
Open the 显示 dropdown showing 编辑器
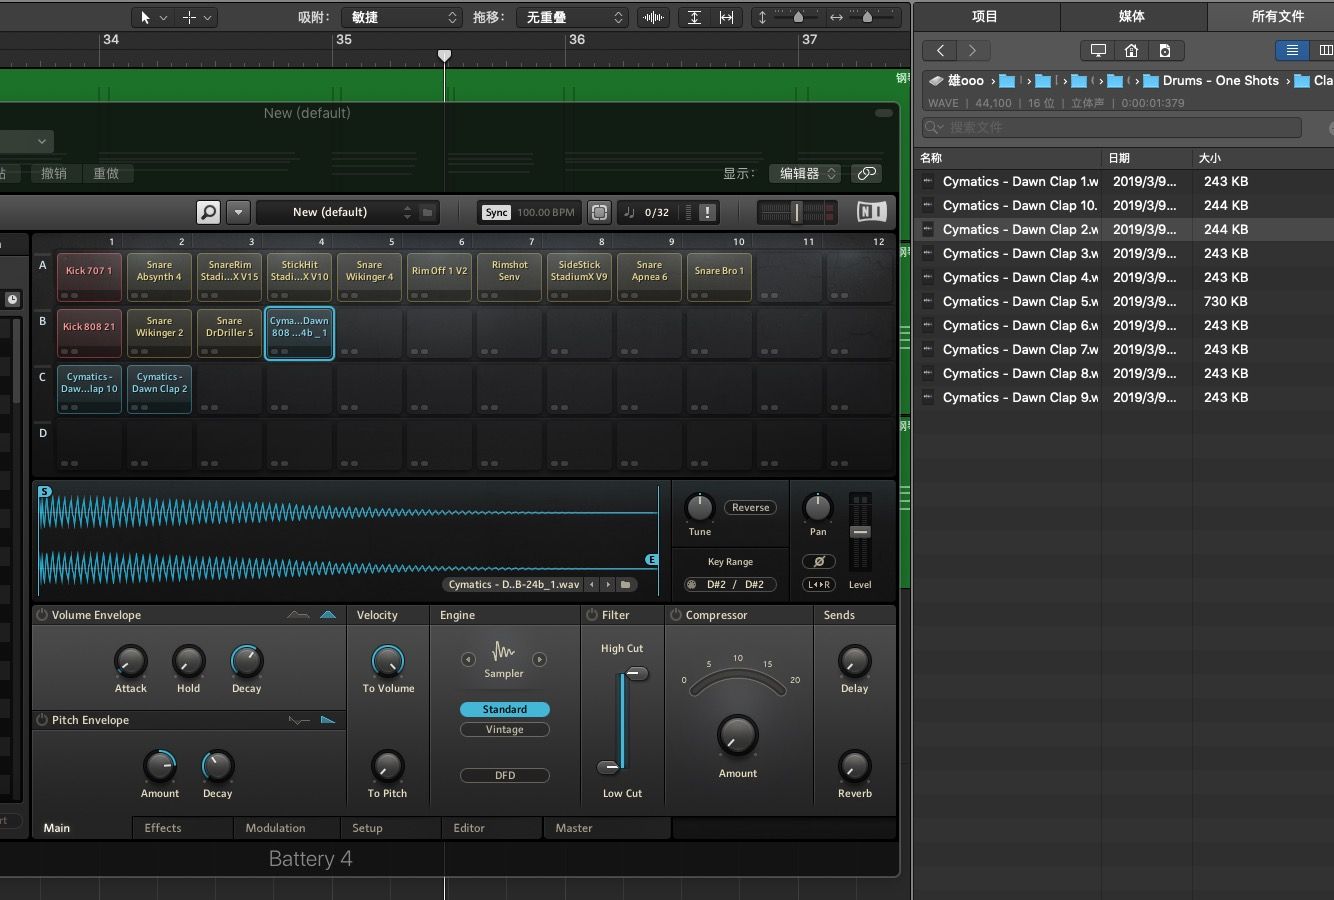[804, 173]
